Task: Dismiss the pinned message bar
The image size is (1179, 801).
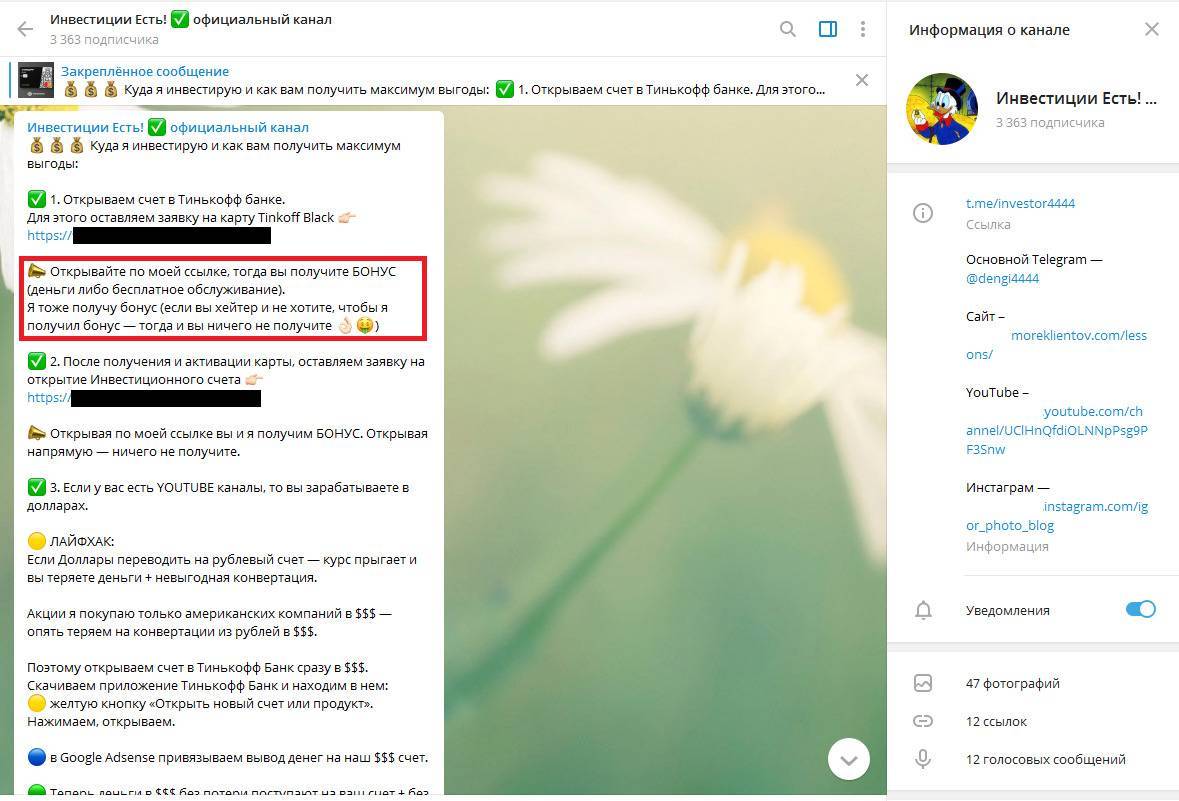Action: point(862,80)
